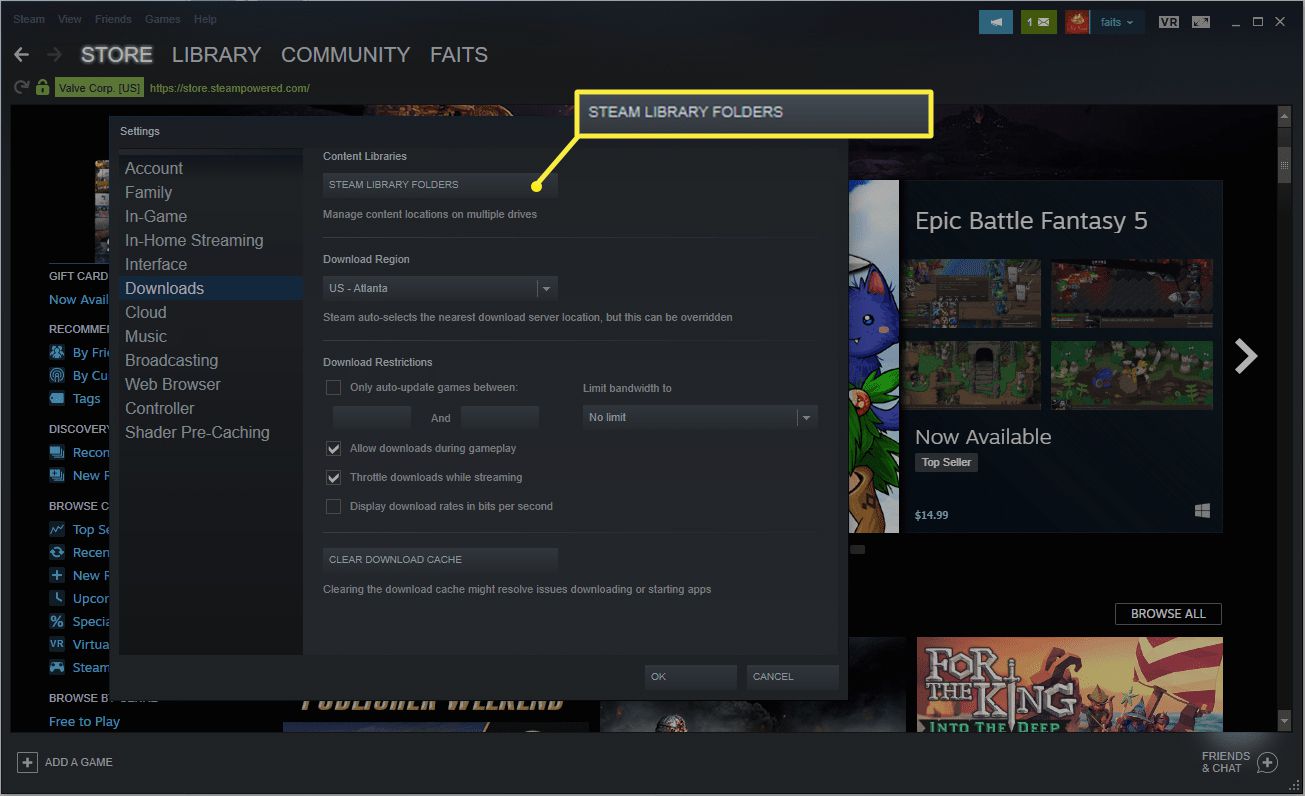Click the By Friends icon in the sidebar

pyautogui.click(x=56, y=352)
